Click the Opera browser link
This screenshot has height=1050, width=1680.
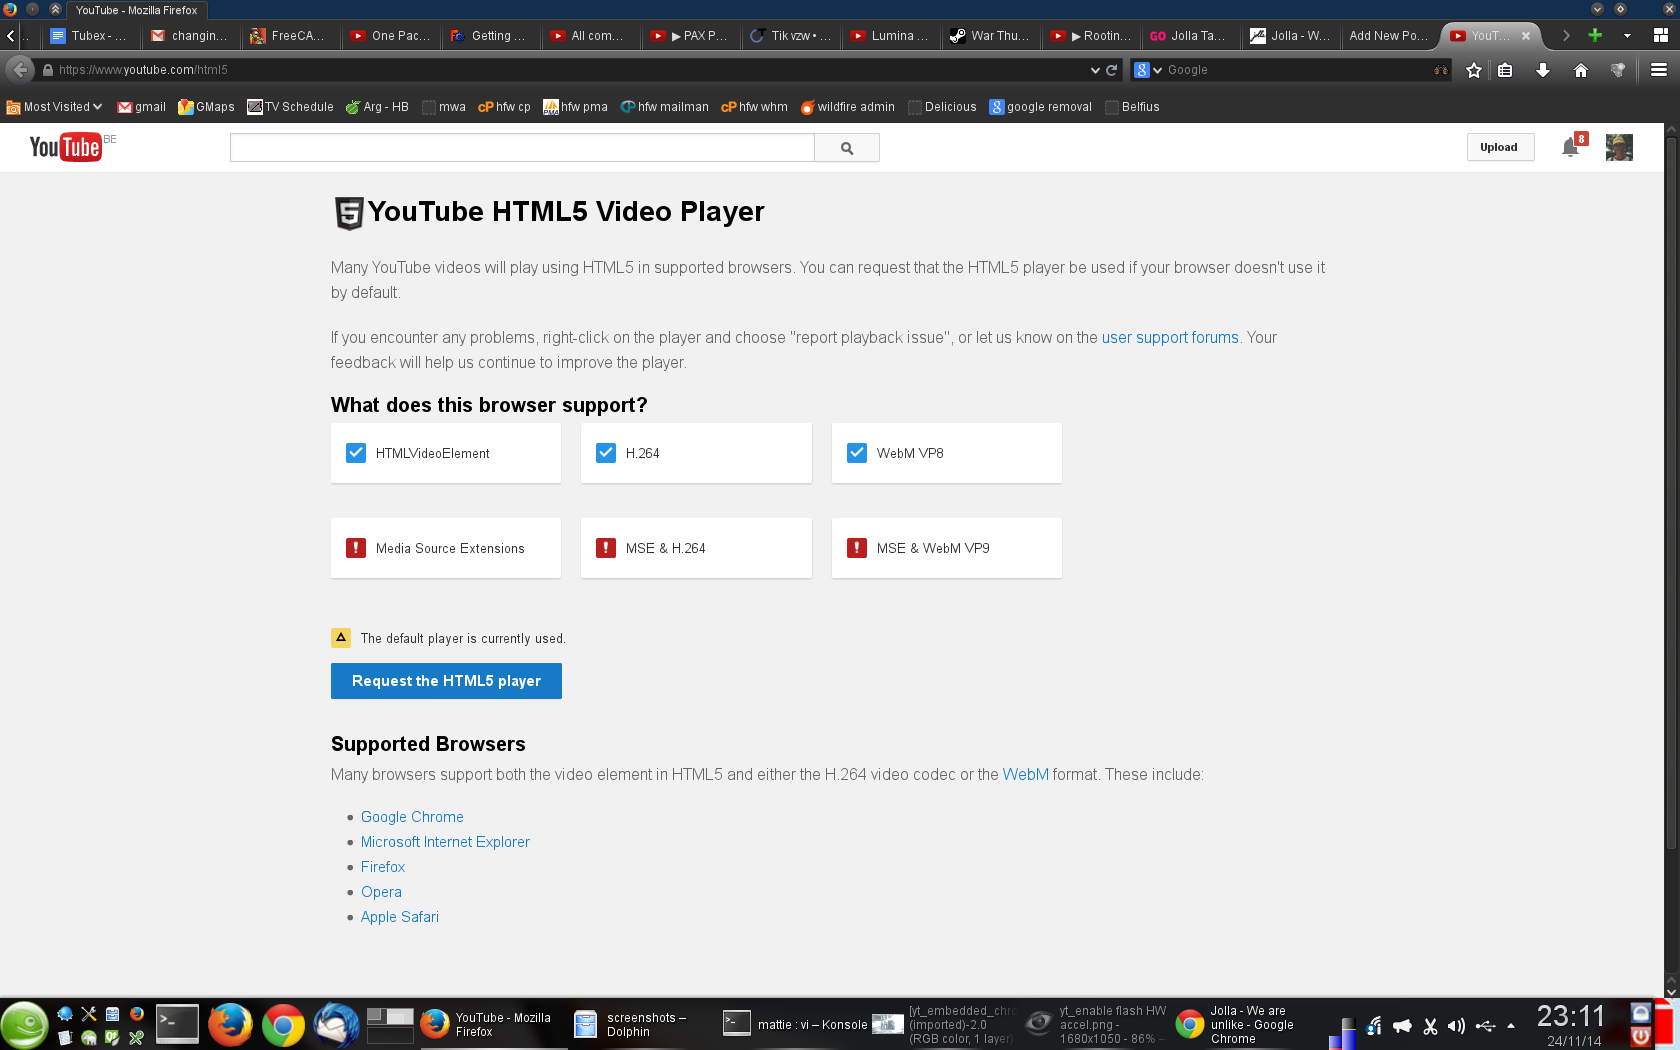pos(381,892)
